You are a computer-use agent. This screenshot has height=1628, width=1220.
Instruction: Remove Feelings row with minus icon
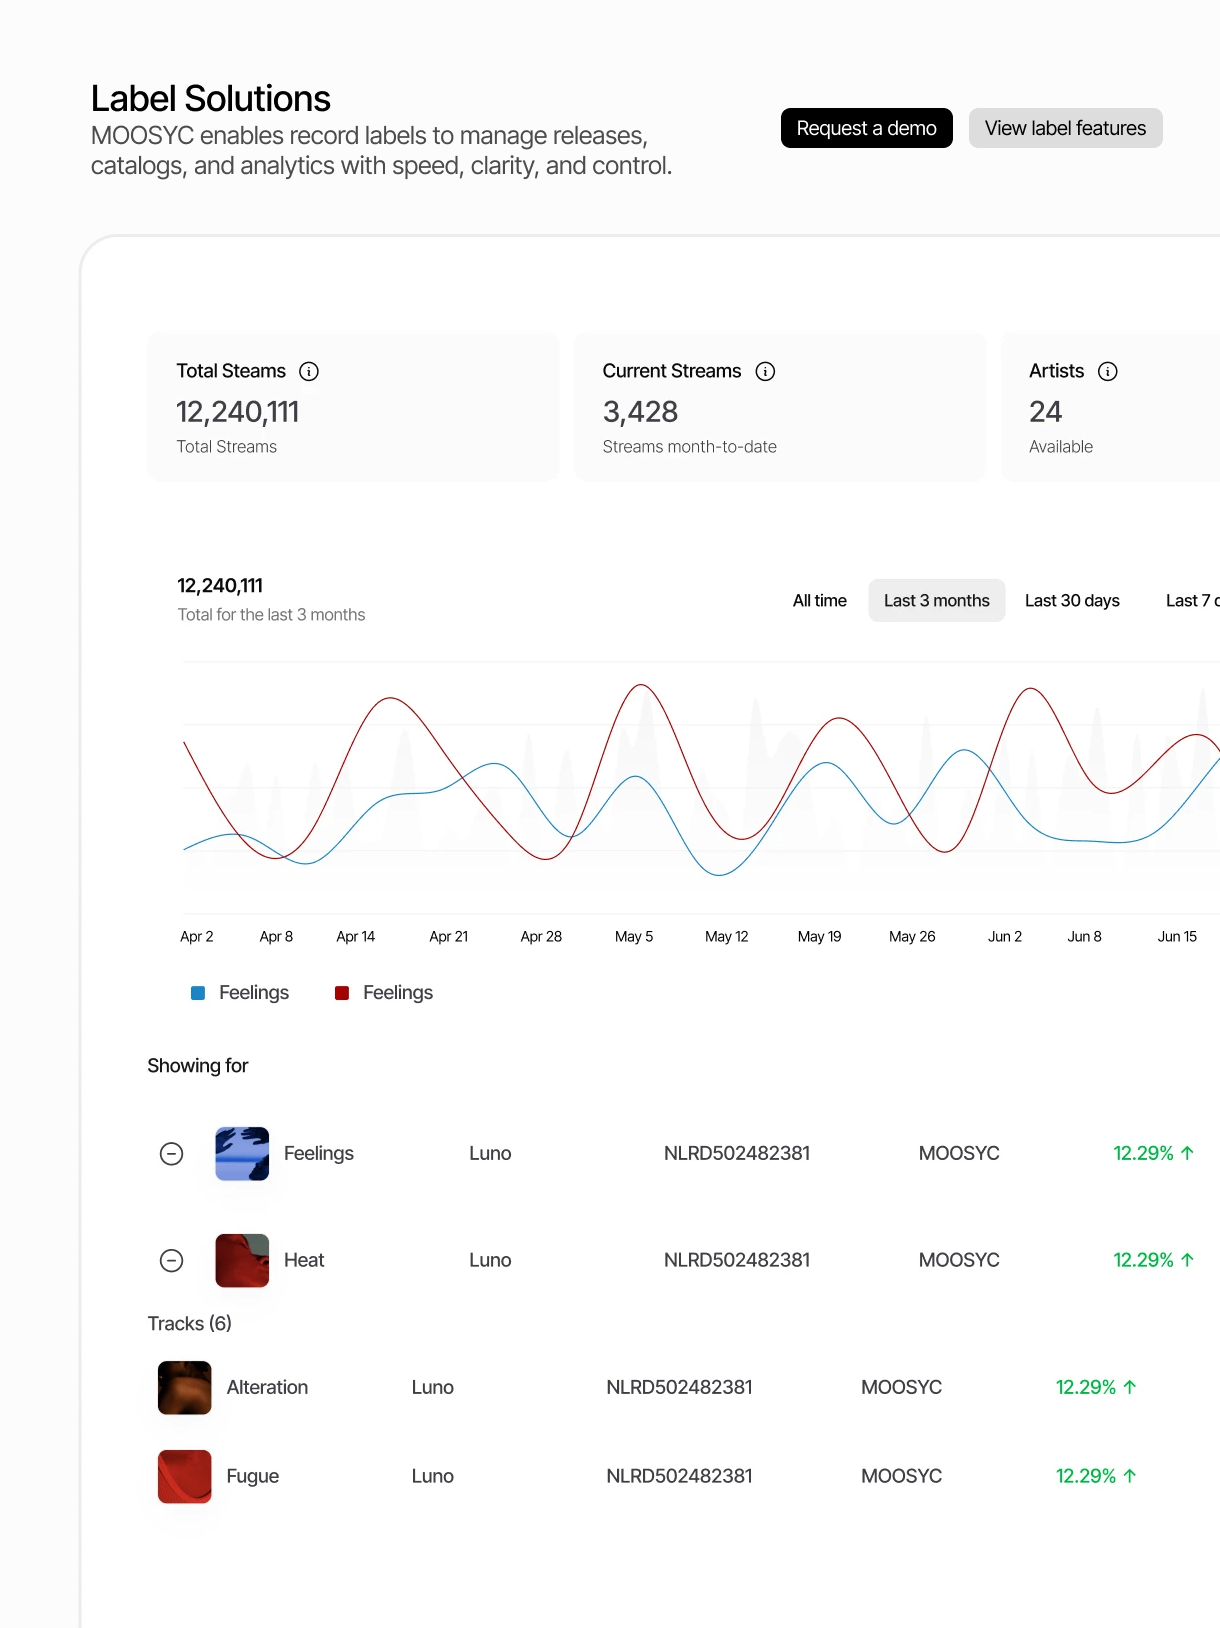pyautogui.click(x=172, y=1153)
